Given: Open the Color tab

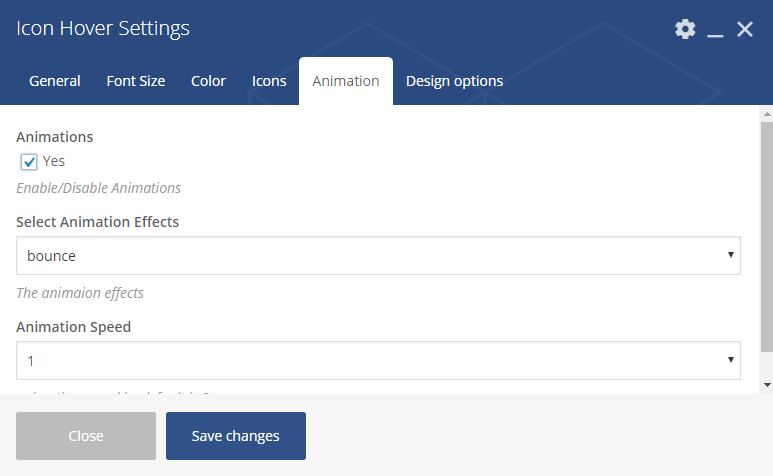Looking at the screenshot, I should click(209, 81).
